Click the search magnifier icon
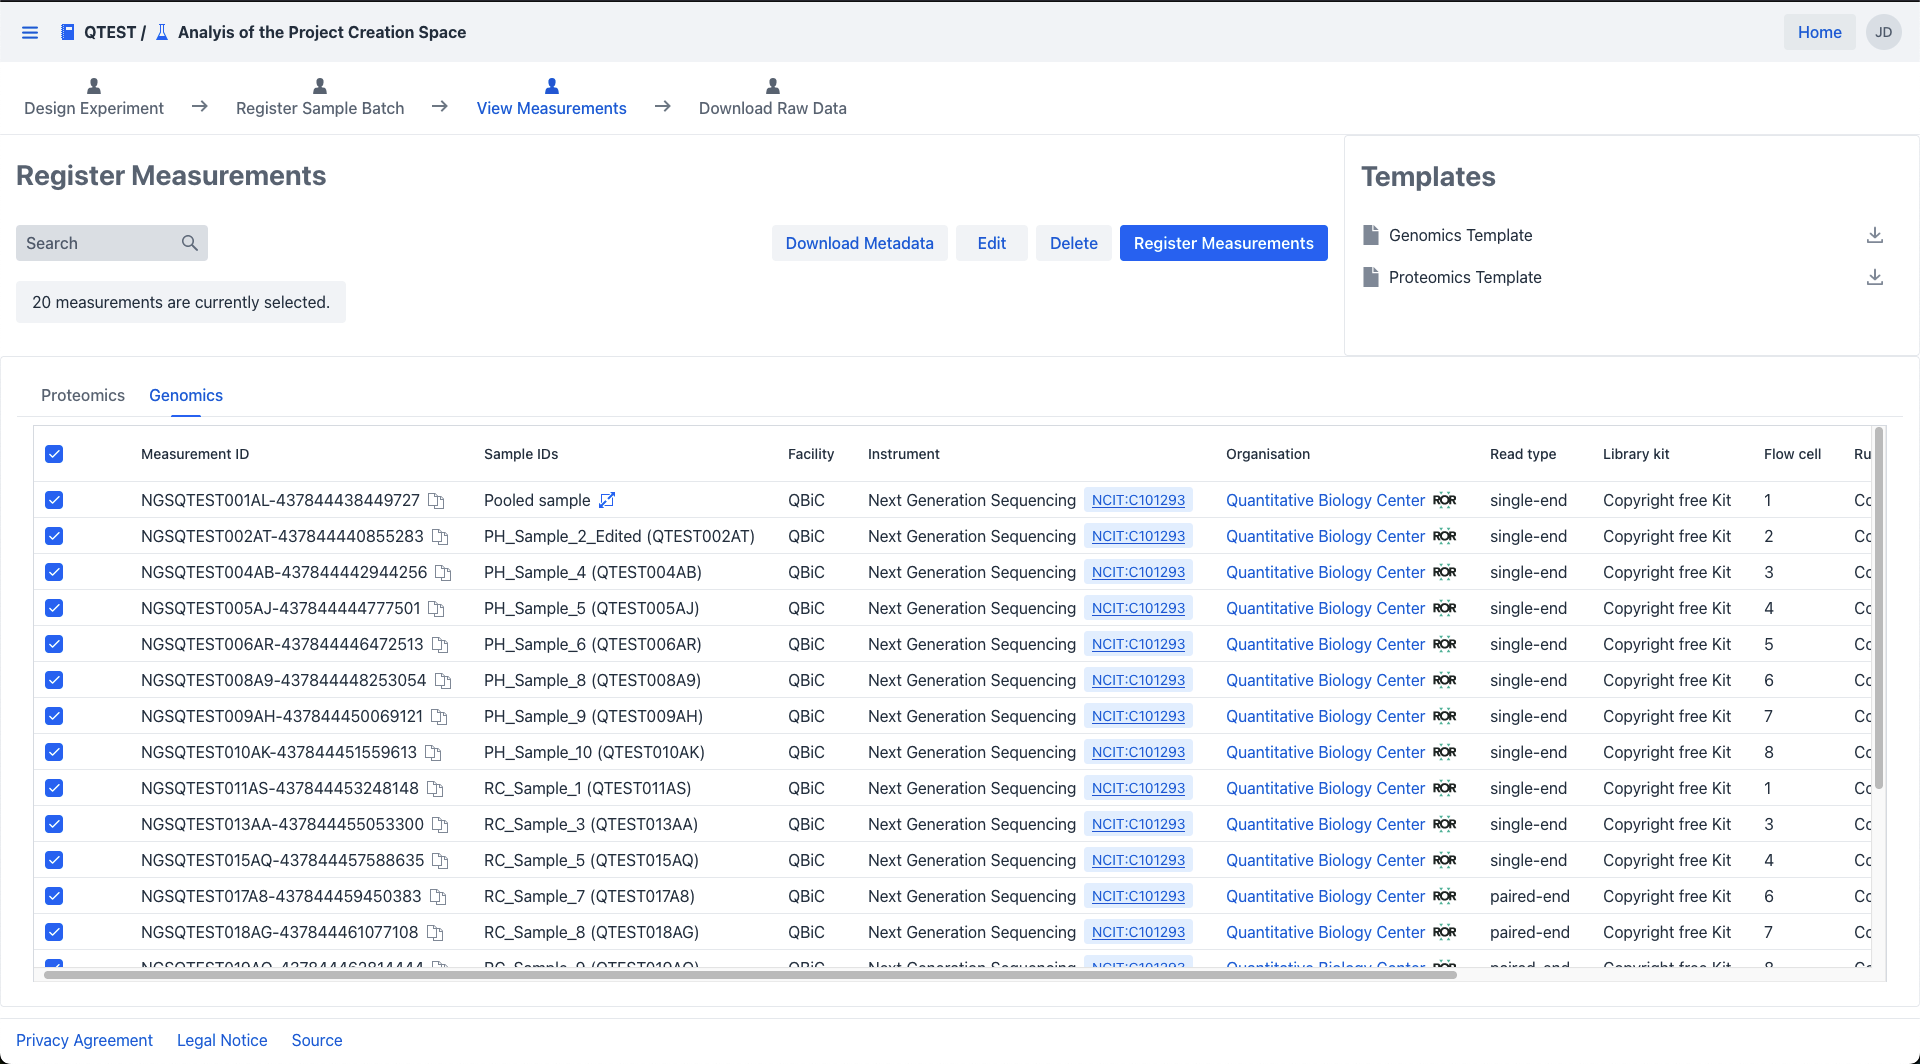The width and height of the screenshot is (1920, 1064). [x=190, y=243]
